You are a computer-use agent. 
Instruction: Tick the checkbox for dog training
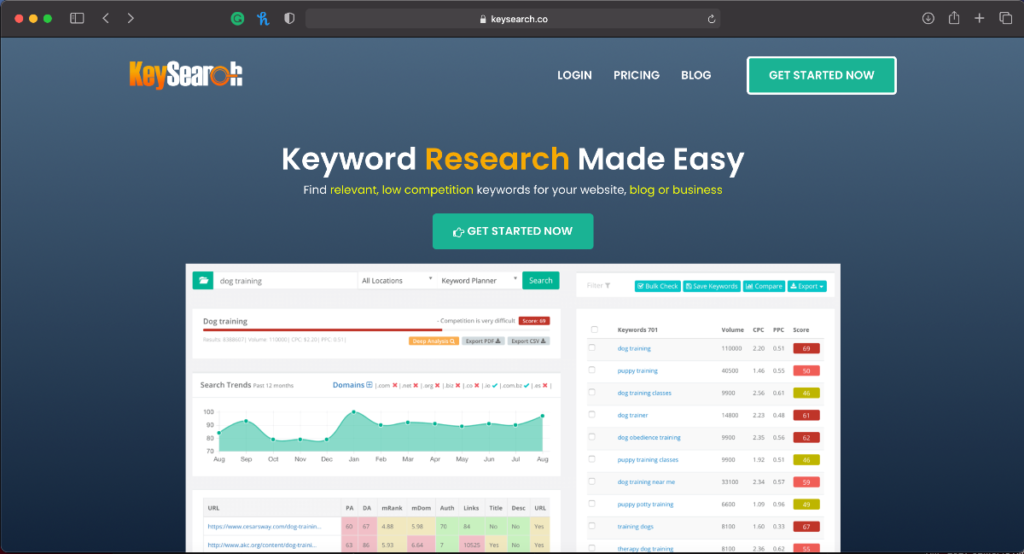point(592,348)
